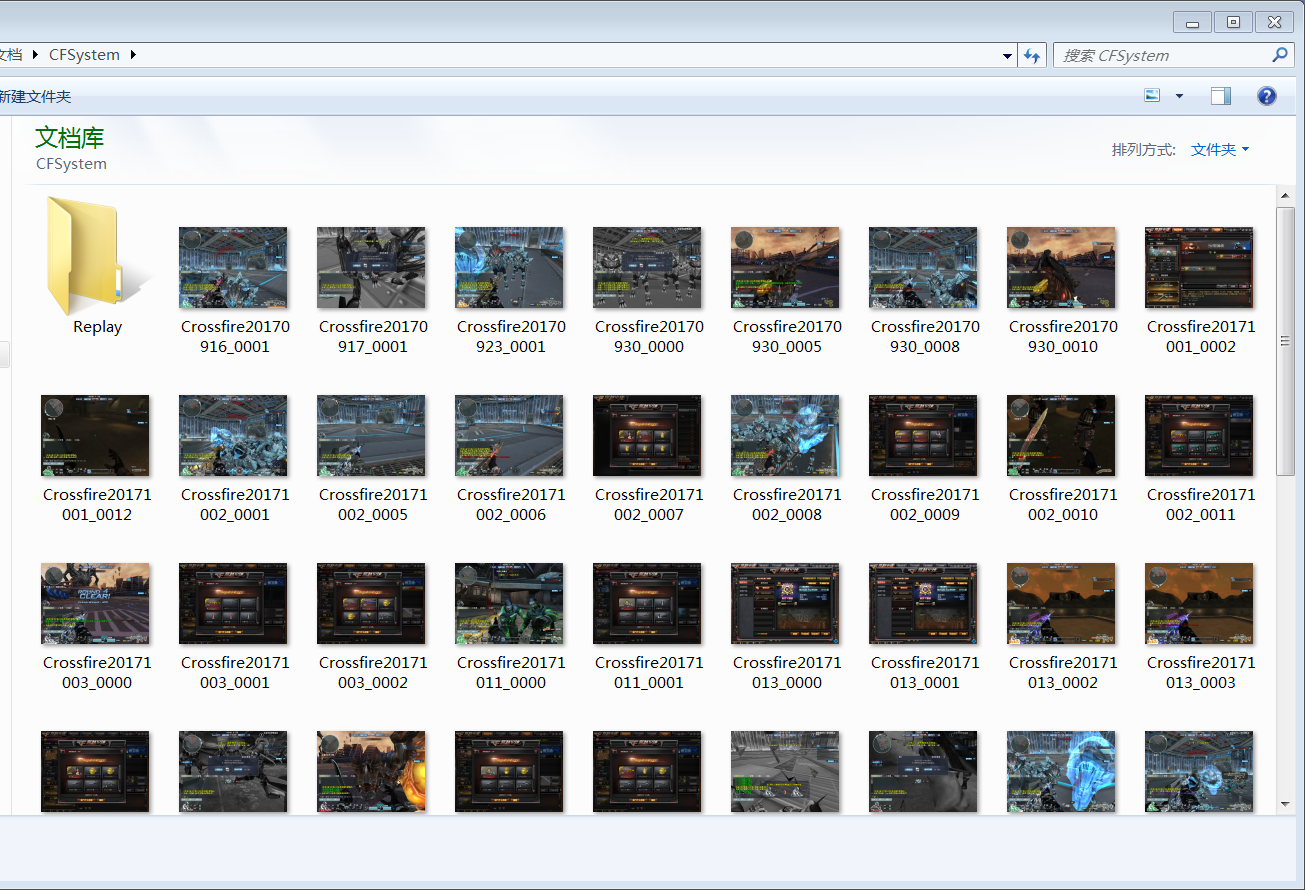Click the 新建文件夹 button
The height and width of the screenshot is (890, 1305).
[35, 97]
